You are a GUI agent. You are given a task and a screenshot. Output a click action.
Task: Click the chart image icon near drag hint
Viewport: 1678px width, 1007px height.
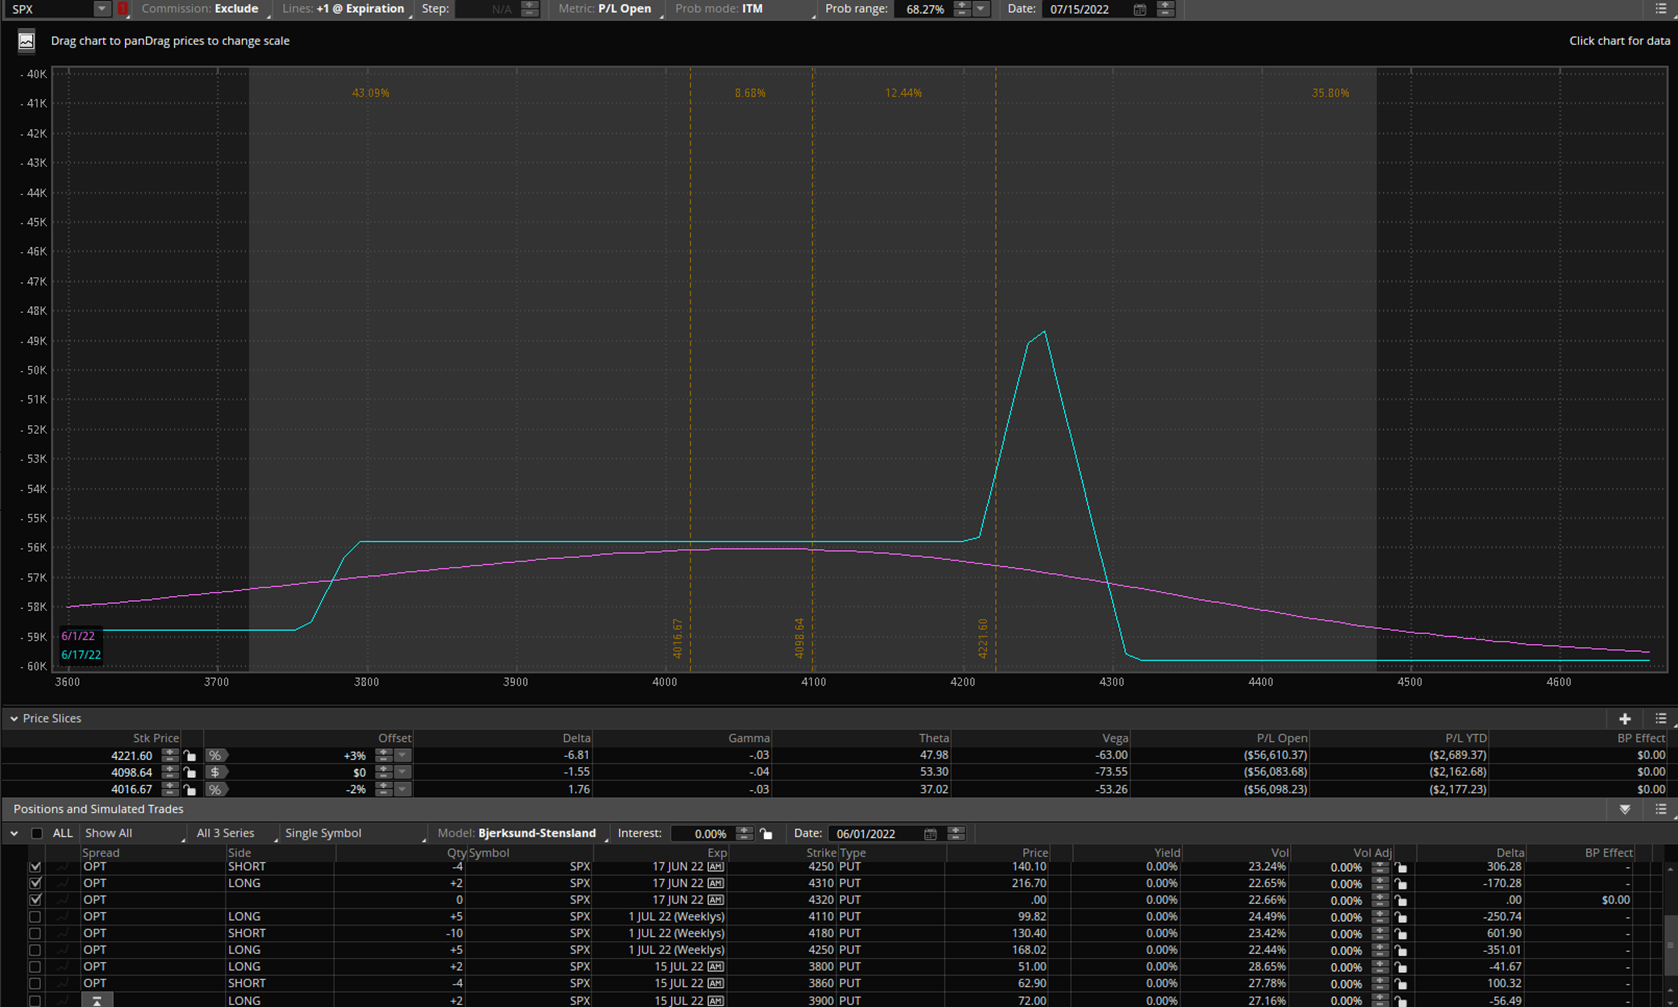[x=26, y=41]
